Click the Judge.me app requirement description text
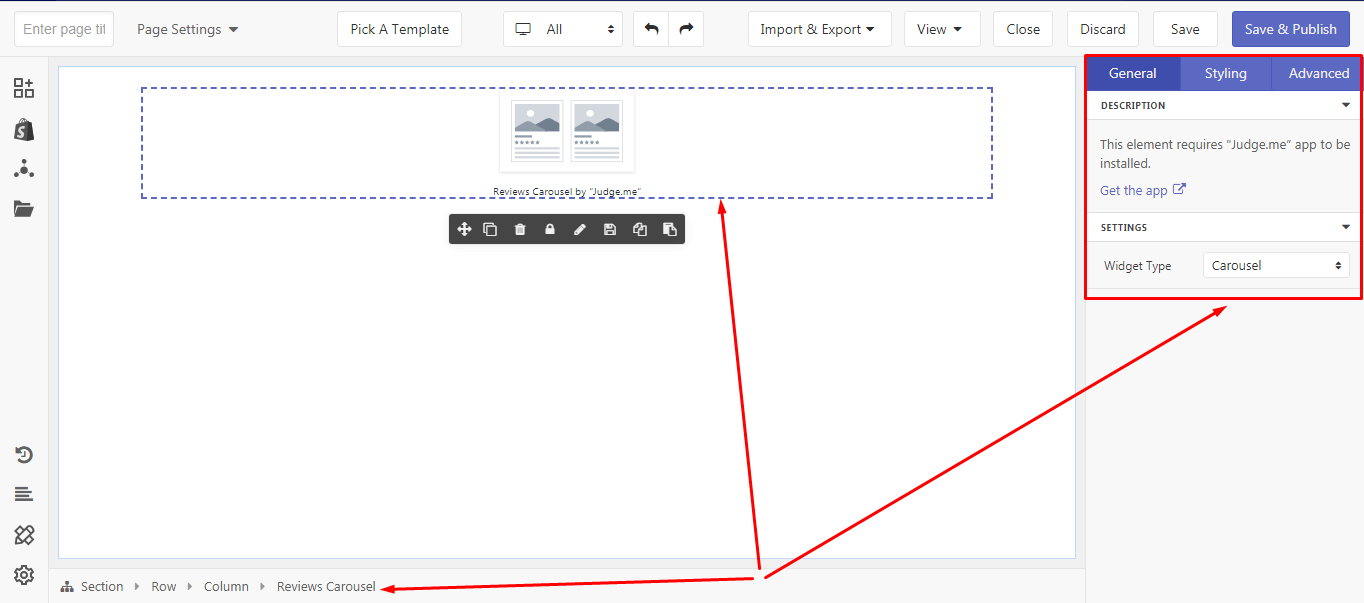 coord(1225,154)
